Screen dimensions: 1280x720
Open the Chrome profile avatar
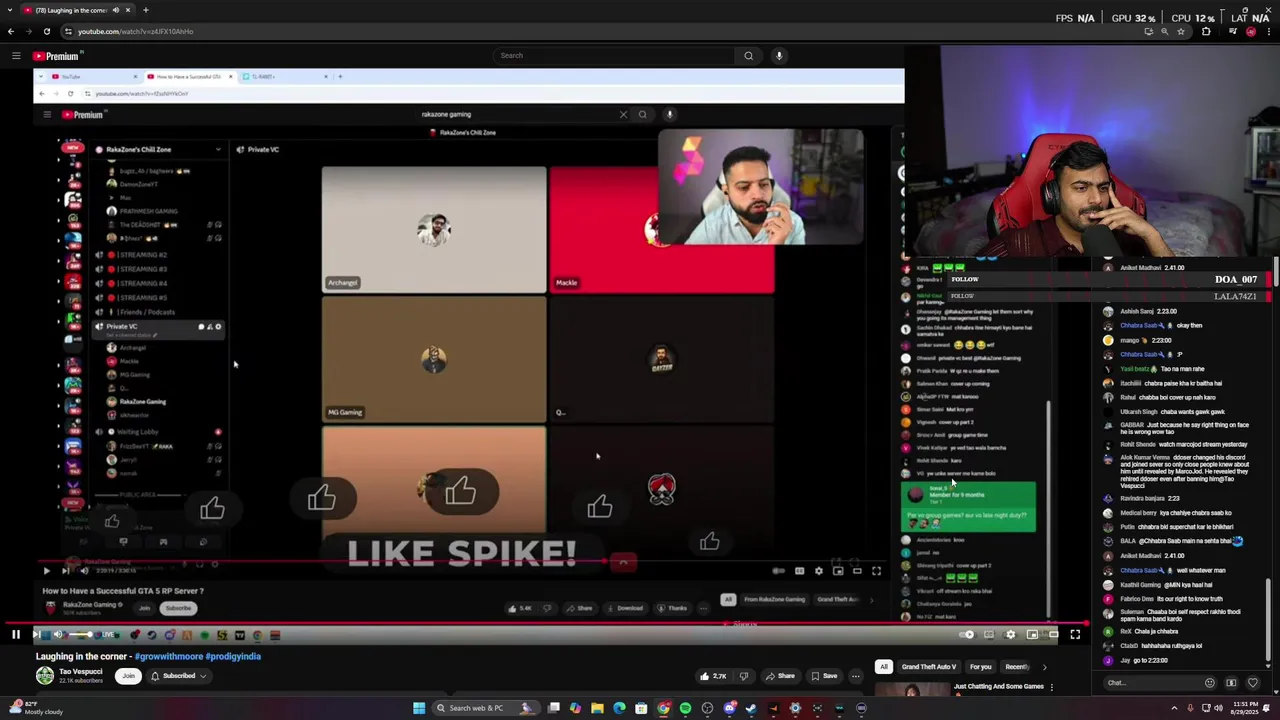click(x=1251, y=31)
